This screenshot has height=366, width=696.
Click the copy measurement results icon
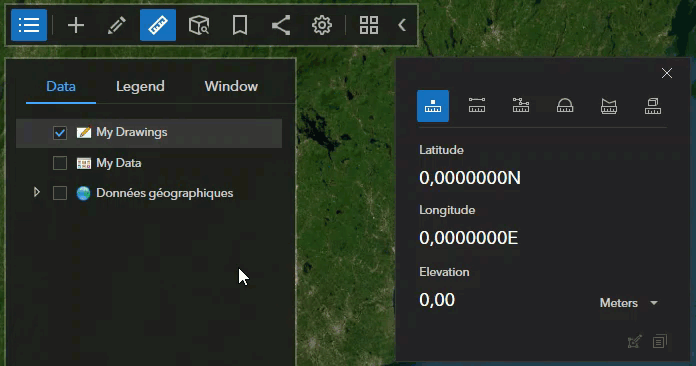tap(660, 341)
